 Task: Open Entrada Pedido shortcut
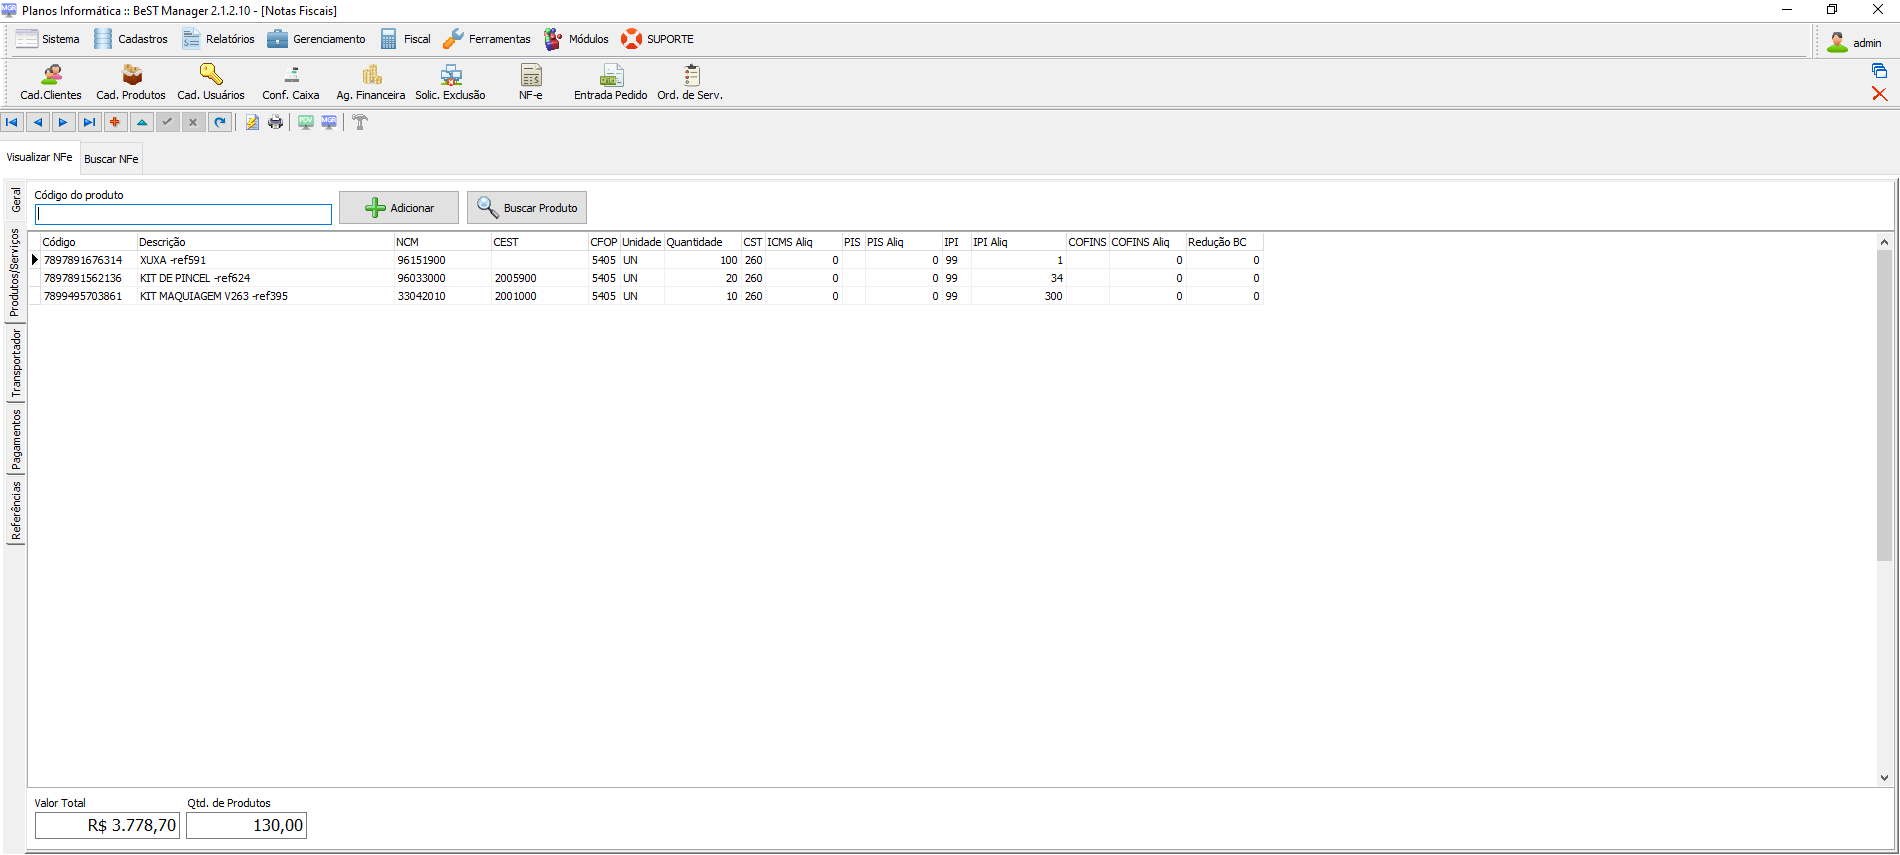click(x=611, y=82)
